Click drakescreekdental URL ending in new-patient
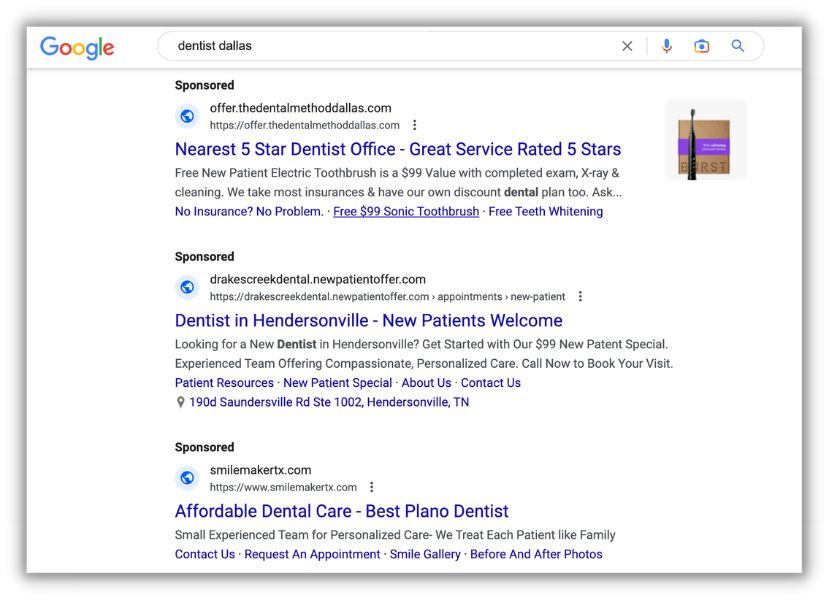 (x=387, y=297)
